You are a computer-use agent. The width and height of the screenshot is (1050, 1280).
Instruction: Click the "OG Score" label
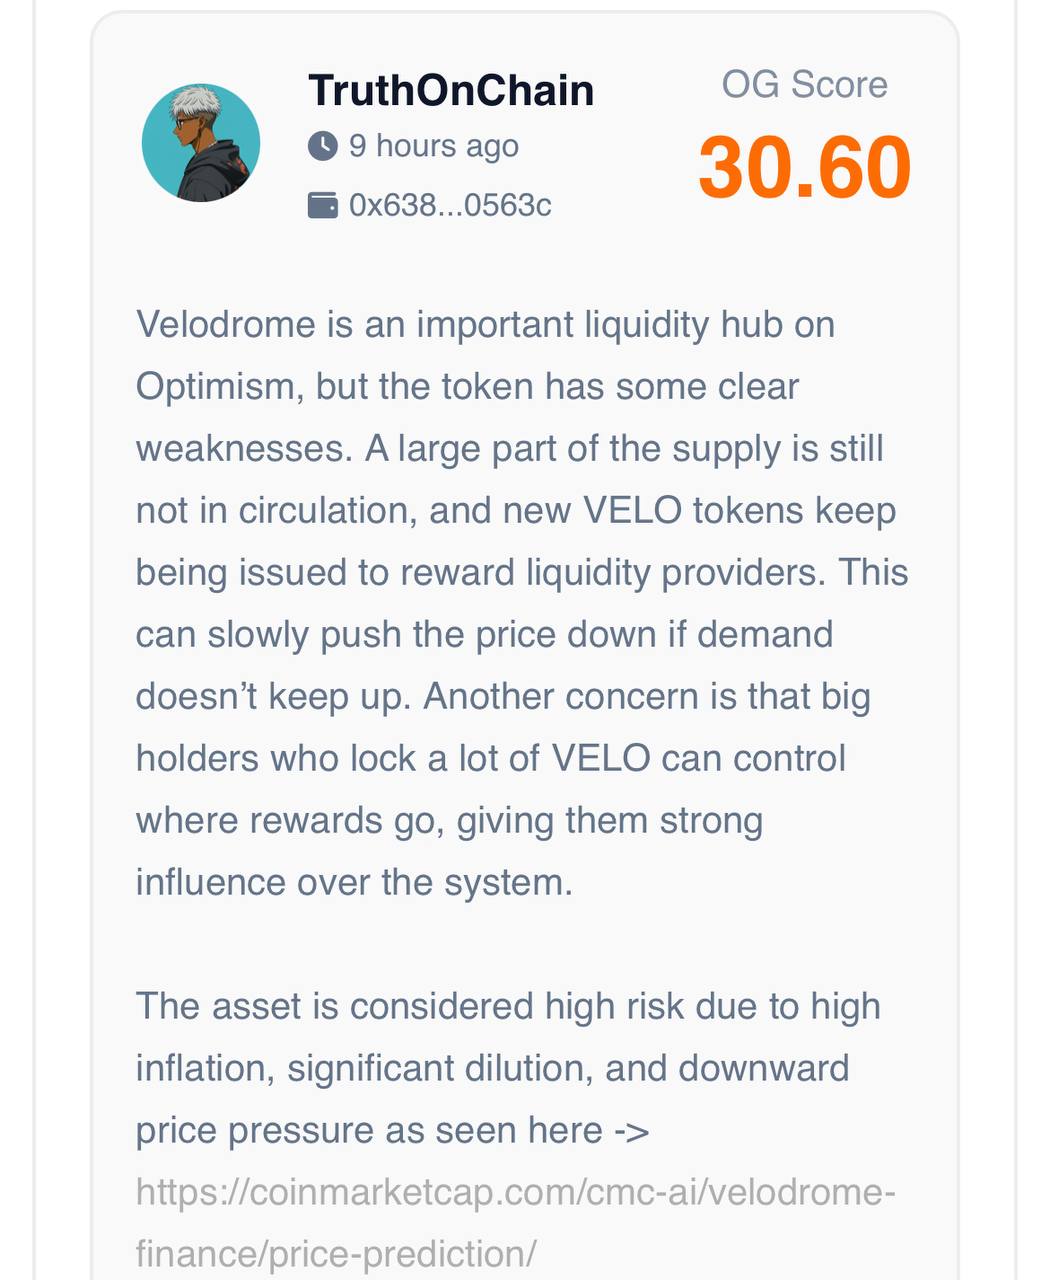coord(804,85)
